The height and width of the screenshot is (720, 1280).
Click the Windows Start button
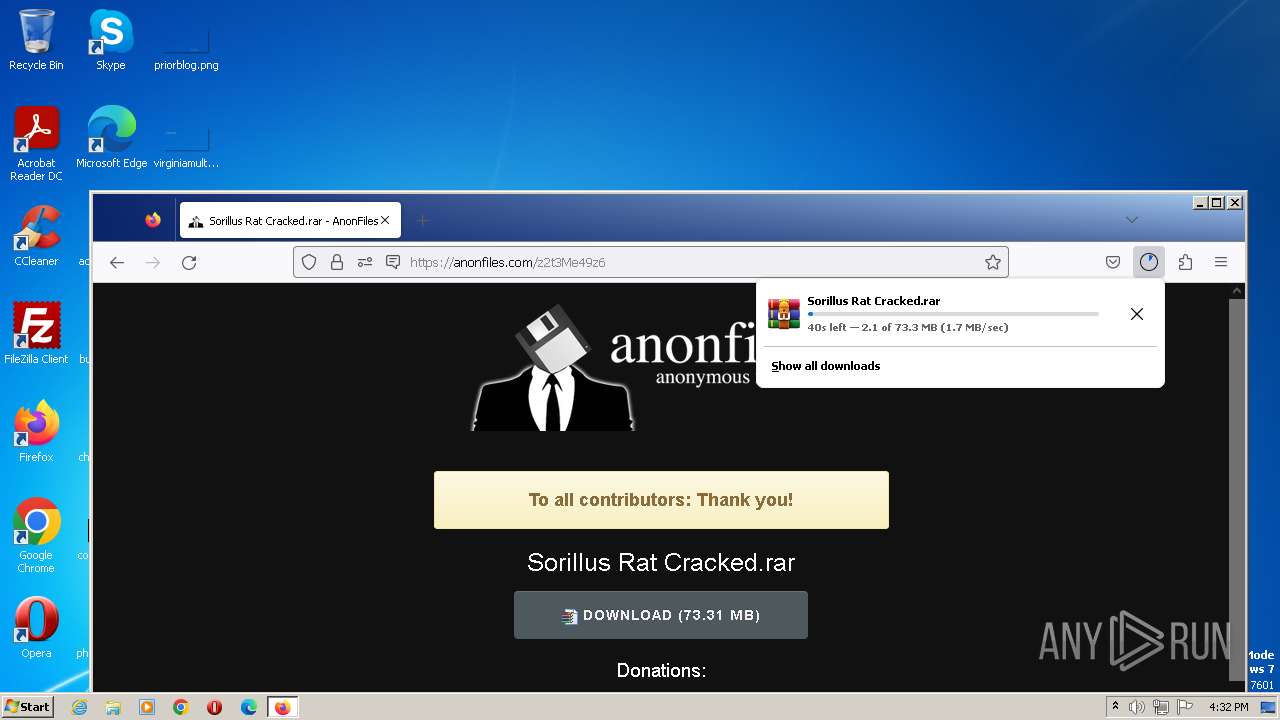tap(28, 707)
